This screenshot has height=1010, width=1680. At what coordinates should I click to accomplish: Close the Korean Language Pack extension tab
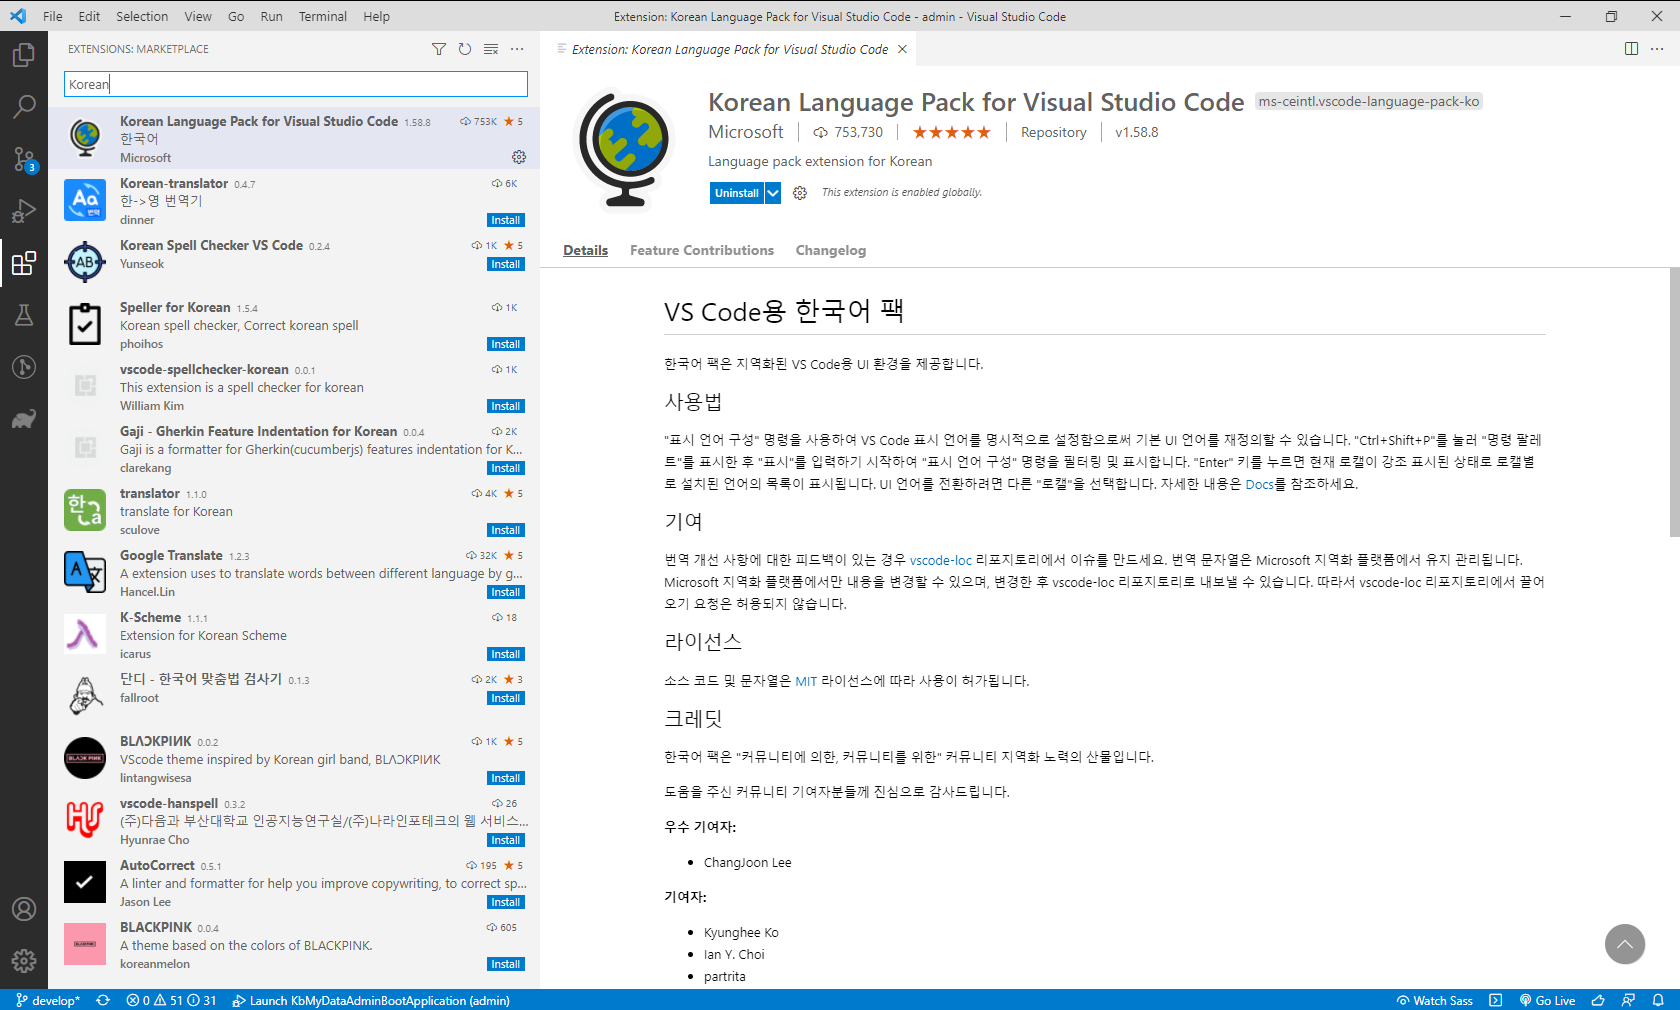pos(902,49)
